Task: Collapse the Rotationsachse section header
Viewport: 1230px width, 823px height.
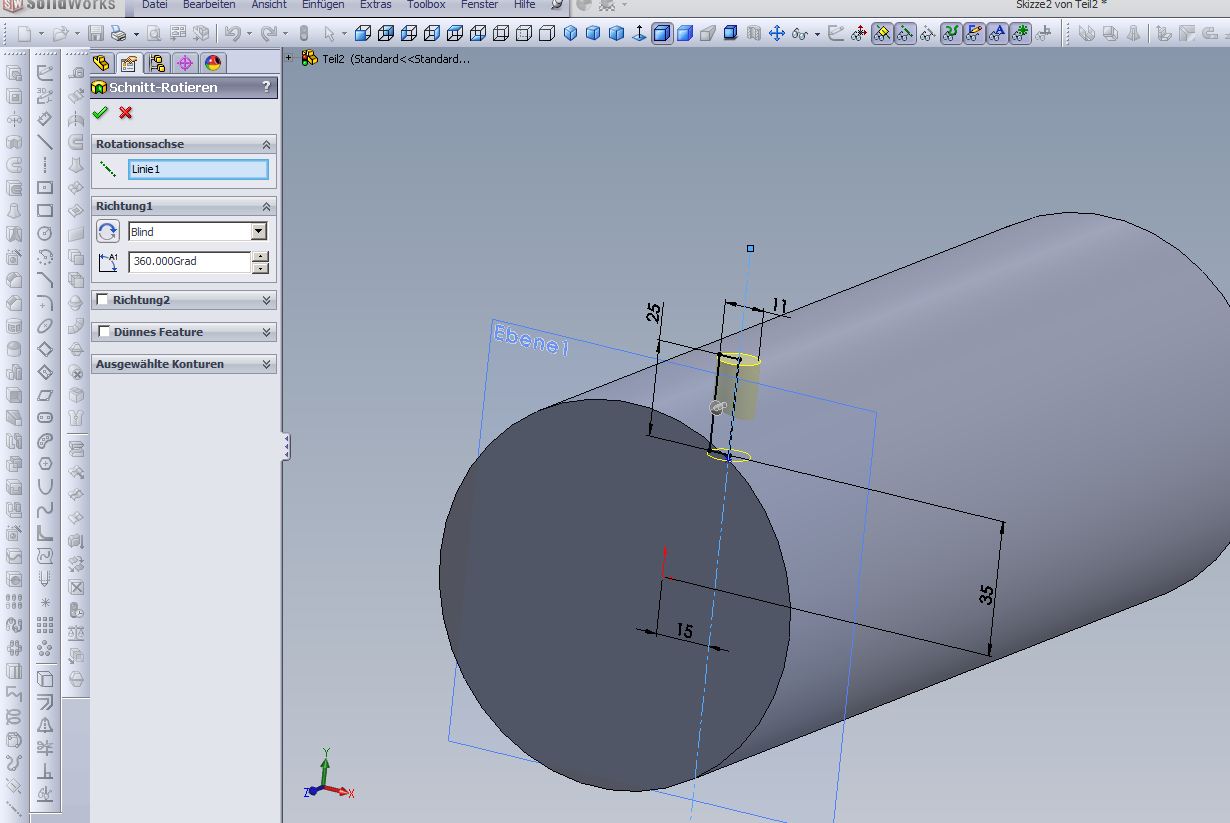Action: (x=267, y=144)
